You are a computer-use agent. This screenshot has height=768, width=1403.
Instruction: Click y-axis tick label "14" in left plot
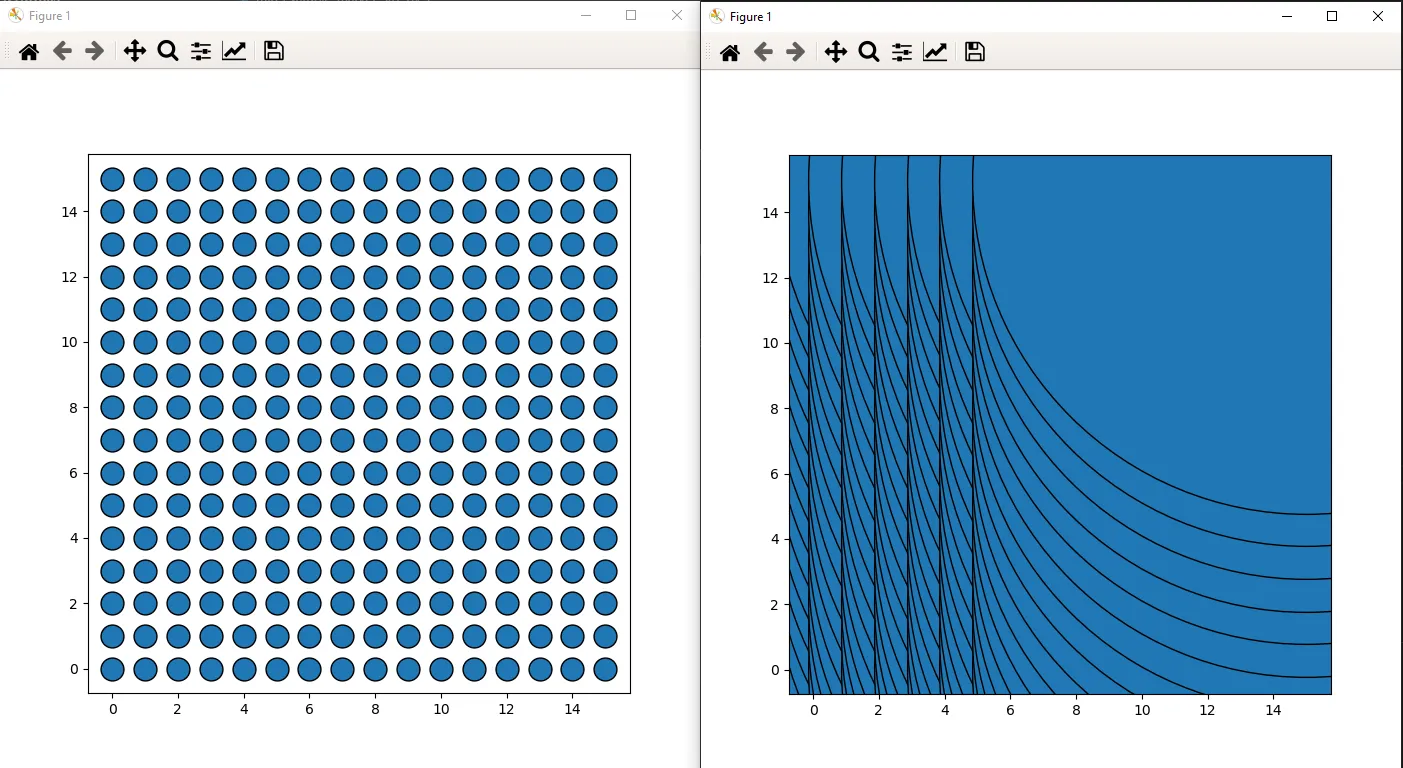(69, 212)
